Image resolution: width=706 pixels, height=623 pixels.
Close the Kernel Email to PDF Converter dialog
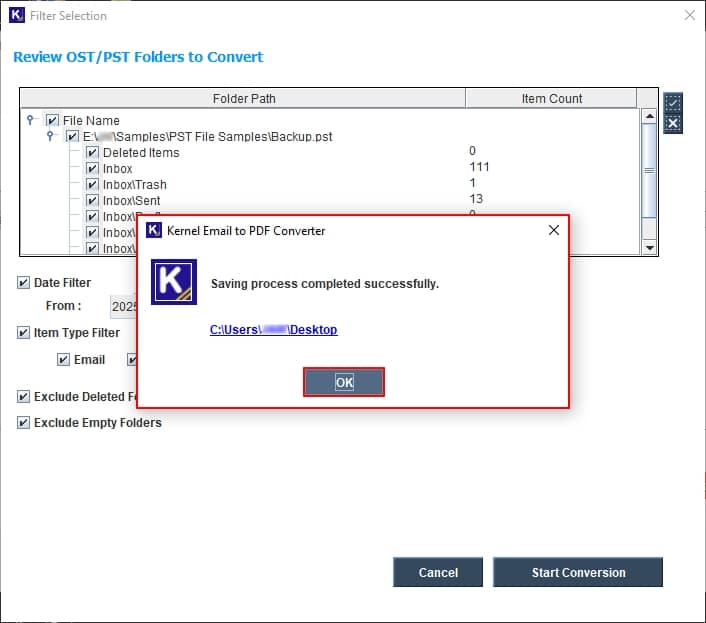pos(554,230)
